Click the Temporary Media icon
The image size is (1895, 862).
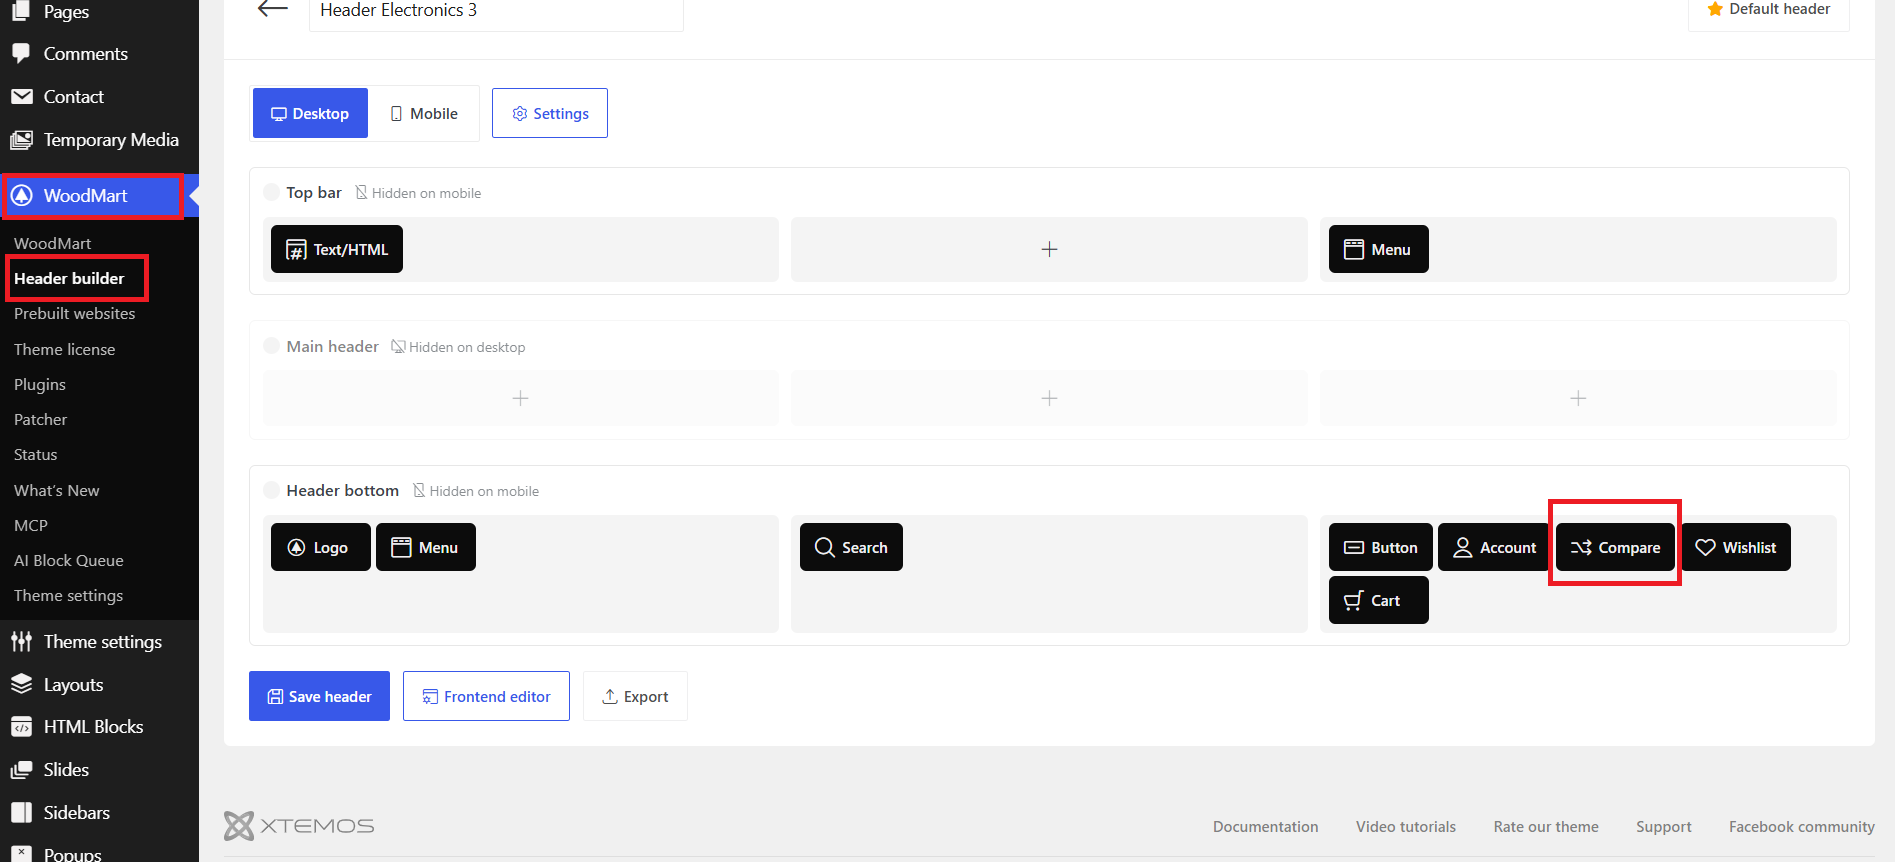pyautogui.click(x=21, y=140)
